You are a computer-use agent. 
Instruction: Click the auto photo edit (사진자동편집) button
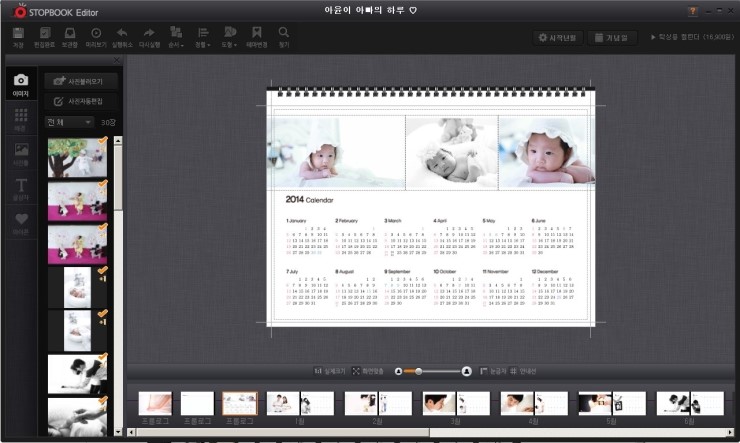81,102
